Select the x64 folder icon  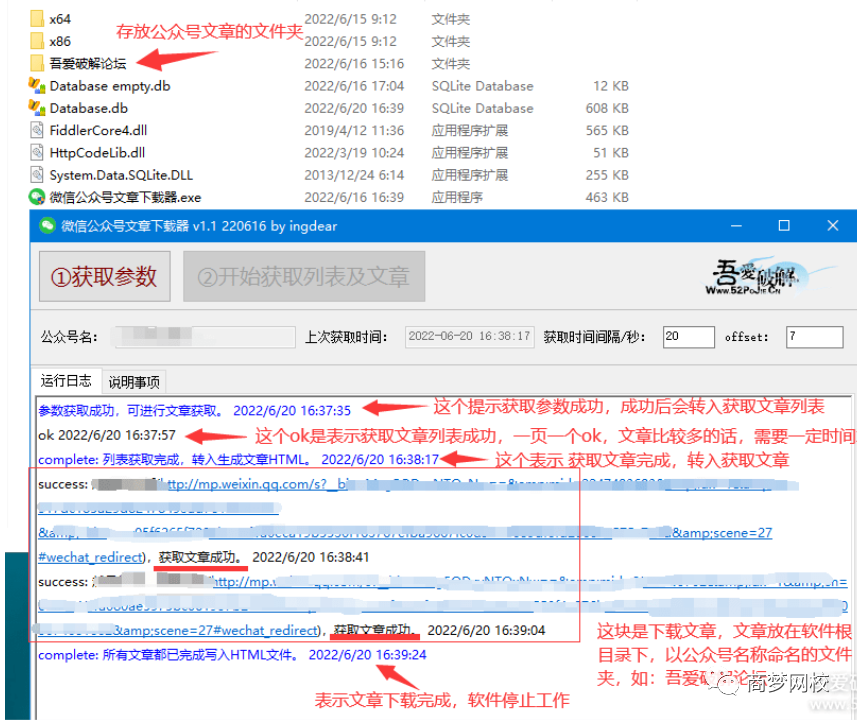coord(37,19)
